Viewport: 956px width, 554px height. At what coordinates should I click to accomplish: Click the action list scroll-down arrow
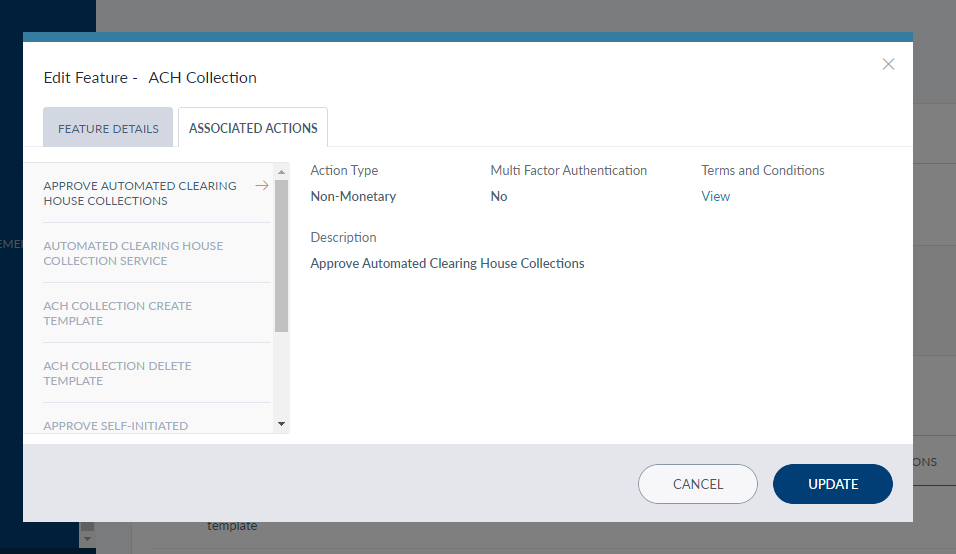click(x=282, y=425)
